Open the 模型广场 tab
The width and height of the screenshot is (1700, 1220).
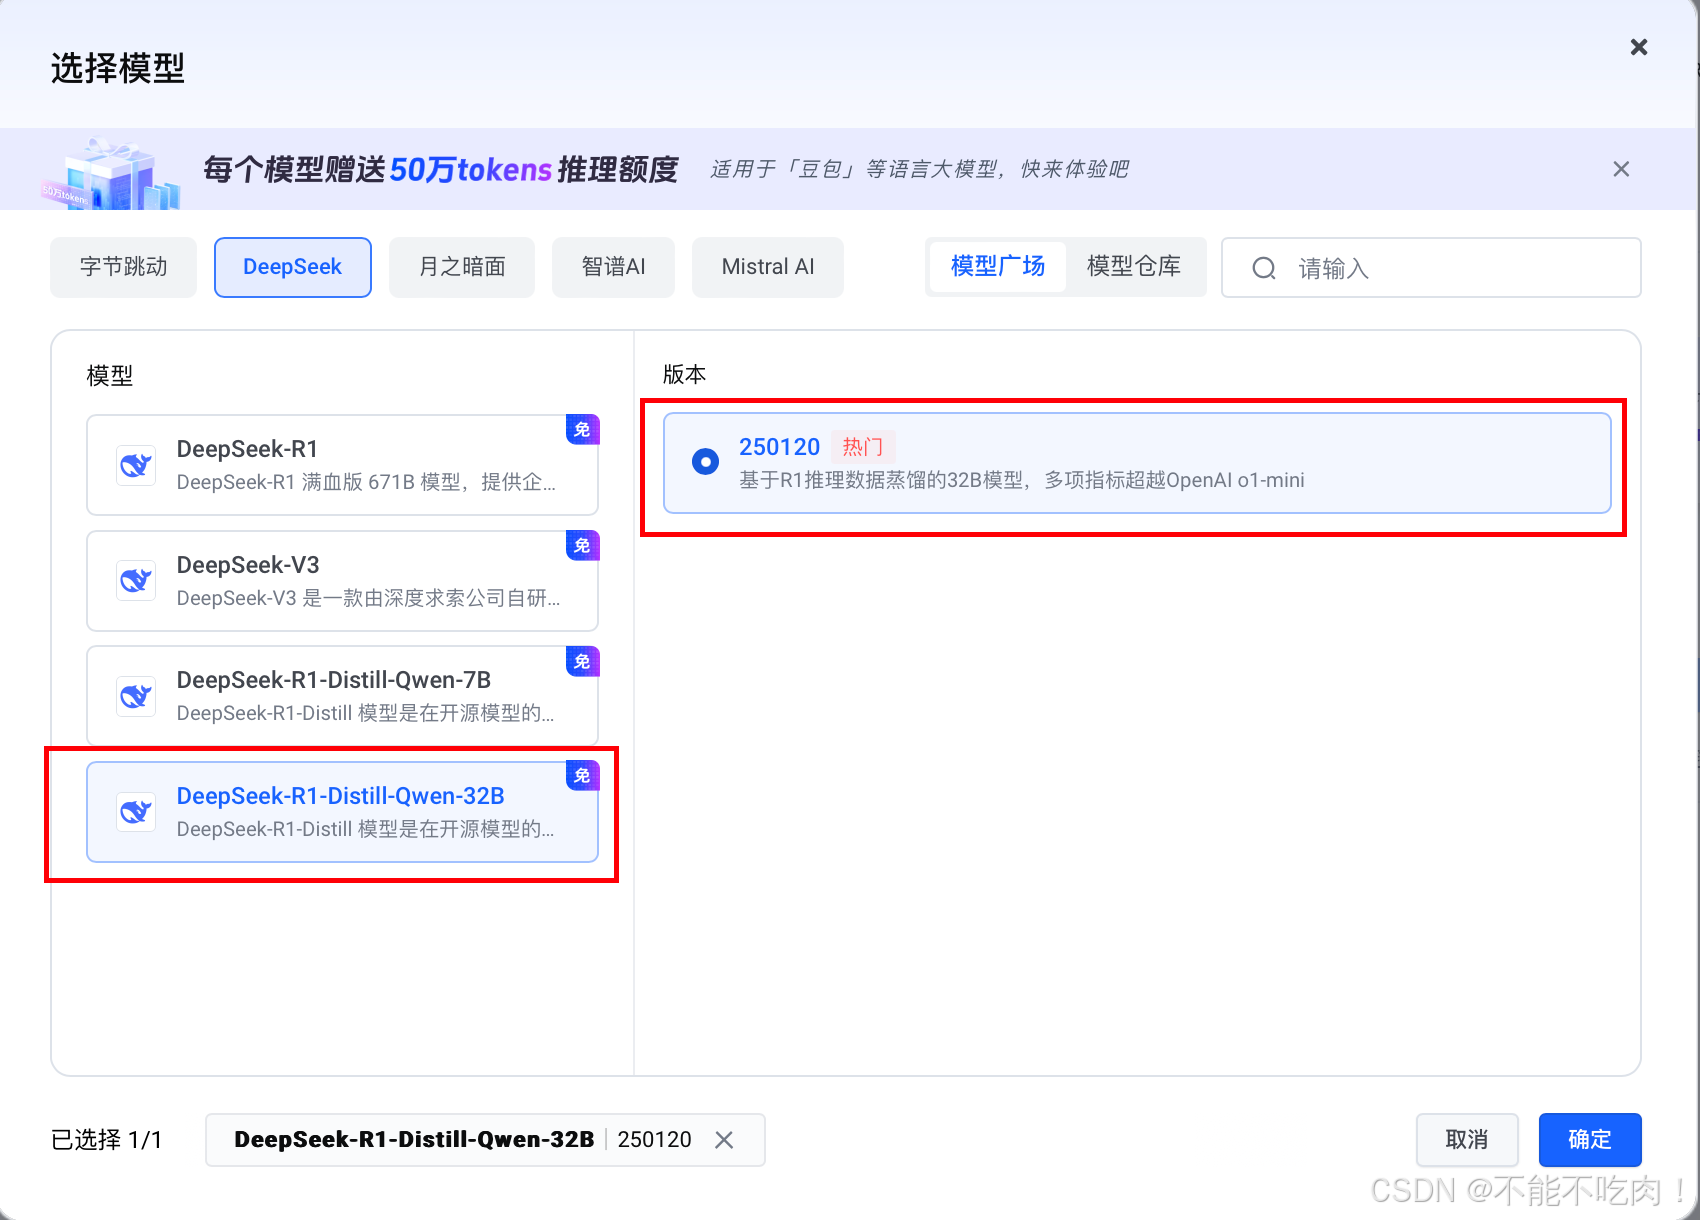(x=997, y=267)
